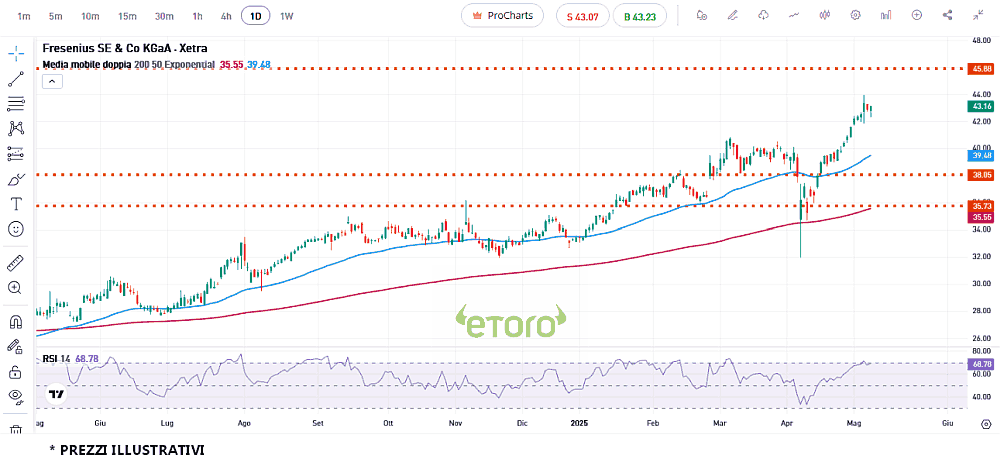Click the Media mobile doppia indicator label
Image resolution: width=1000 pixels, height=459 pixels.
tap(87, 65)
